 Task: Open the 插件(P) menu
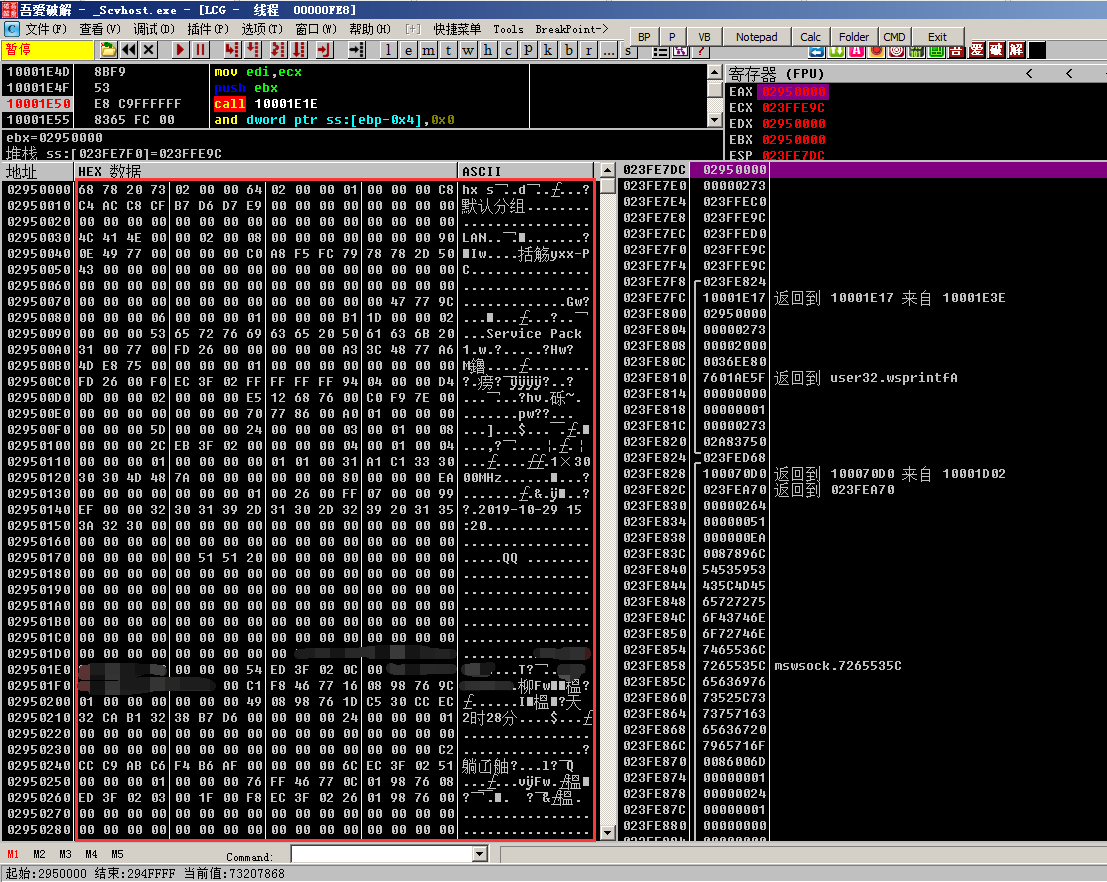click(208, 29)
